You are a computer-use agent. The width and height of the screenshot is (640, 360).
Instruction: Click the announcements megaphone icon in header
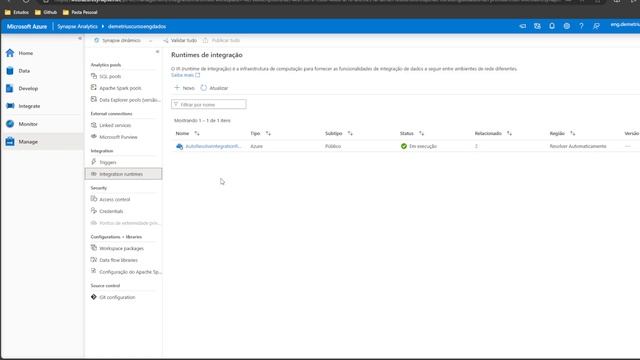pyautogui.click(x=522, y=26)
